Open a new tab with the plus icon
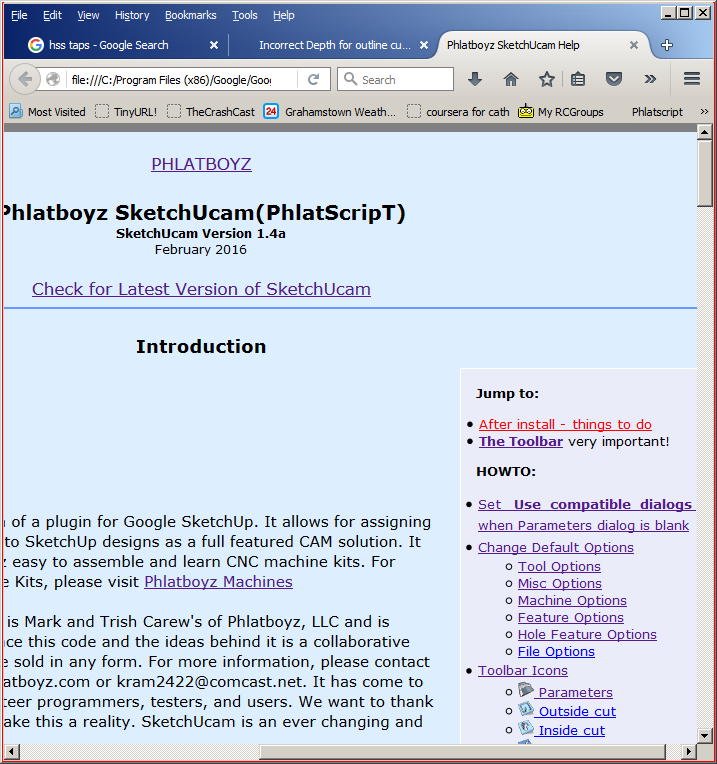Image resolution: width=717 pixels, height=764 pixels. (x=667, y=45)
